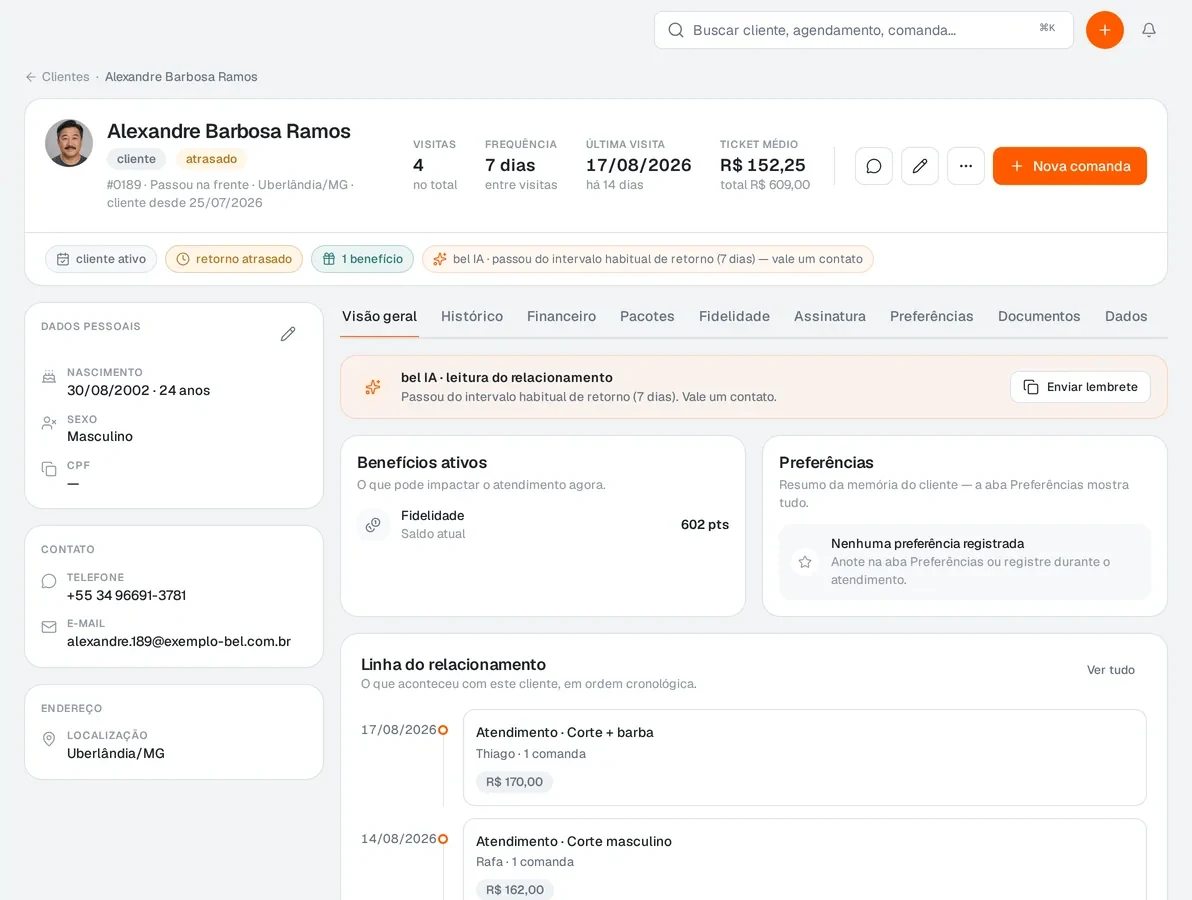Click the retorno atrasado chip
Image resolution: width=1192 pixels, height=900 pixels.
(x=234, y=259)
